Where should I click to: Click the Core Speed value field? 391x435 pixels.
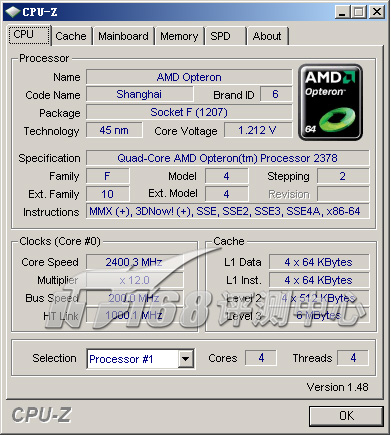coord(135,262)
